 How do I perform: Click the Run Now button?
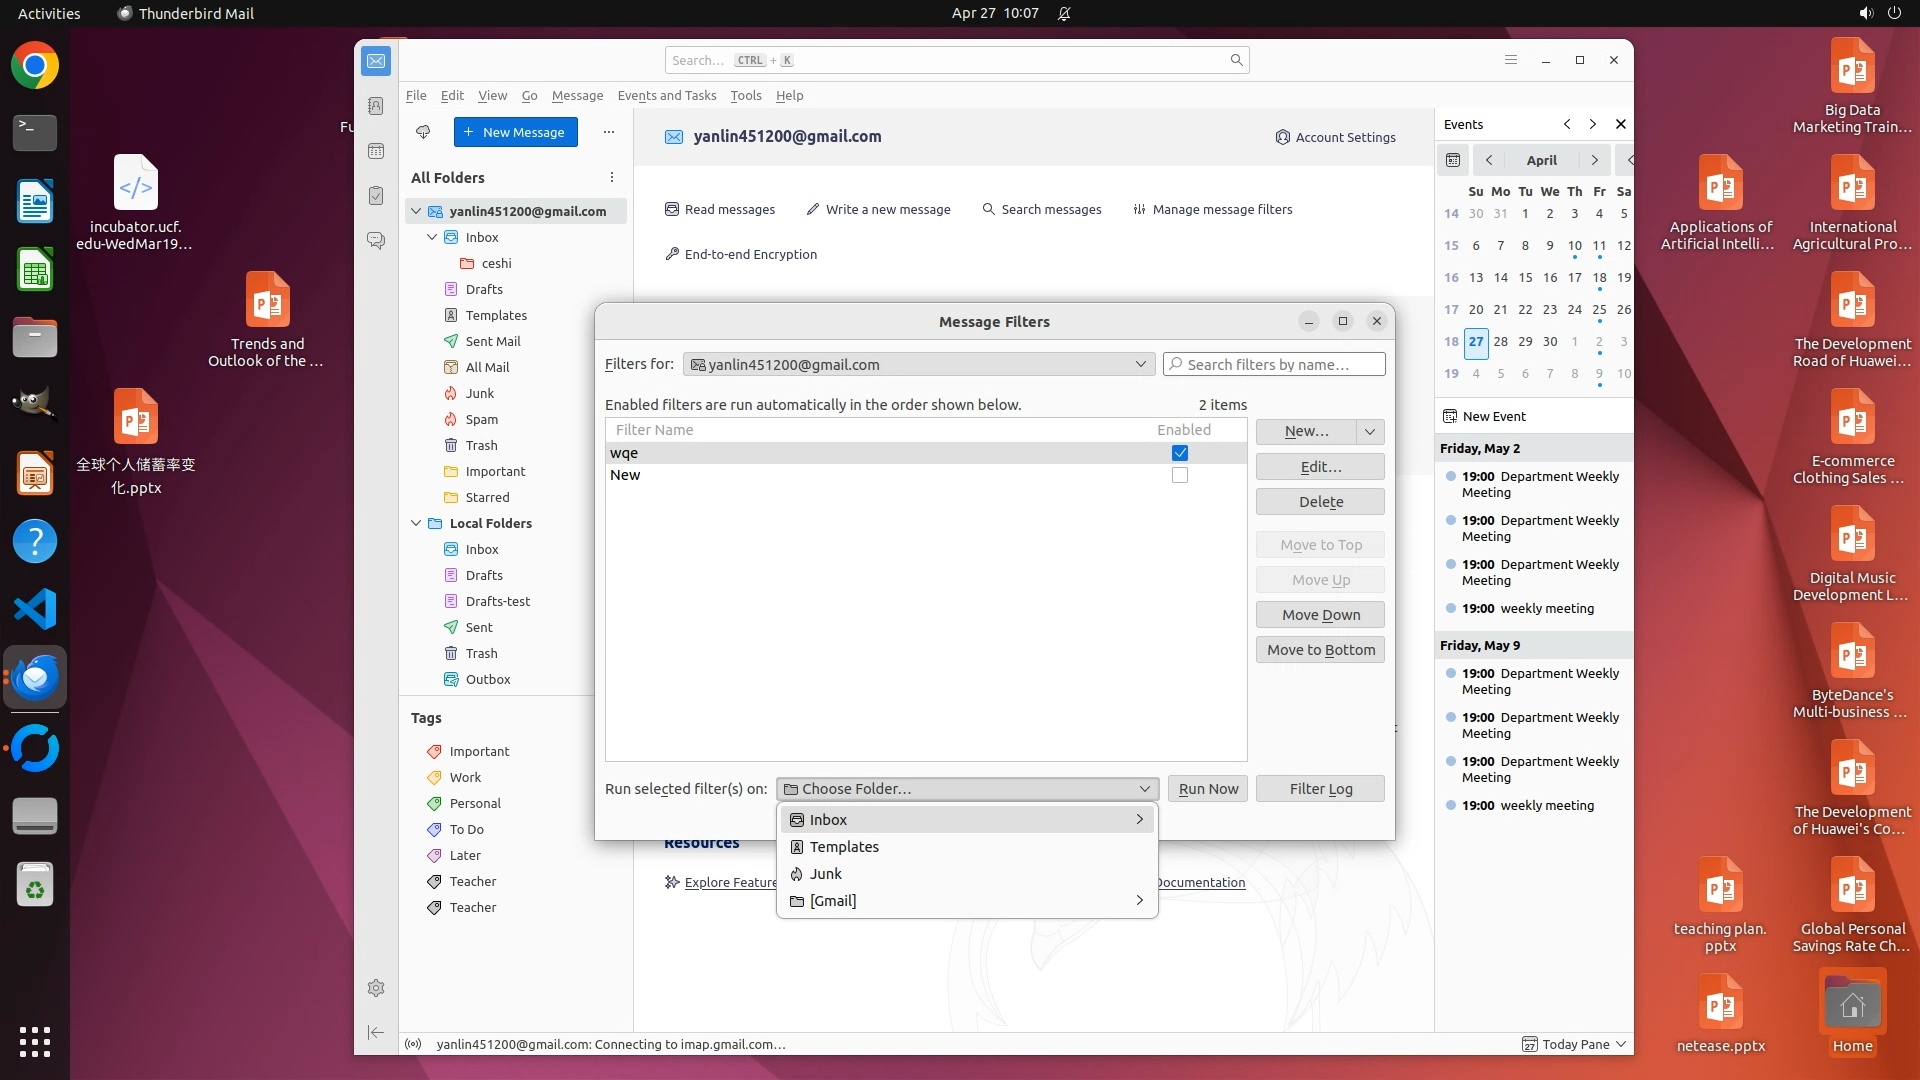[1208, 788]
